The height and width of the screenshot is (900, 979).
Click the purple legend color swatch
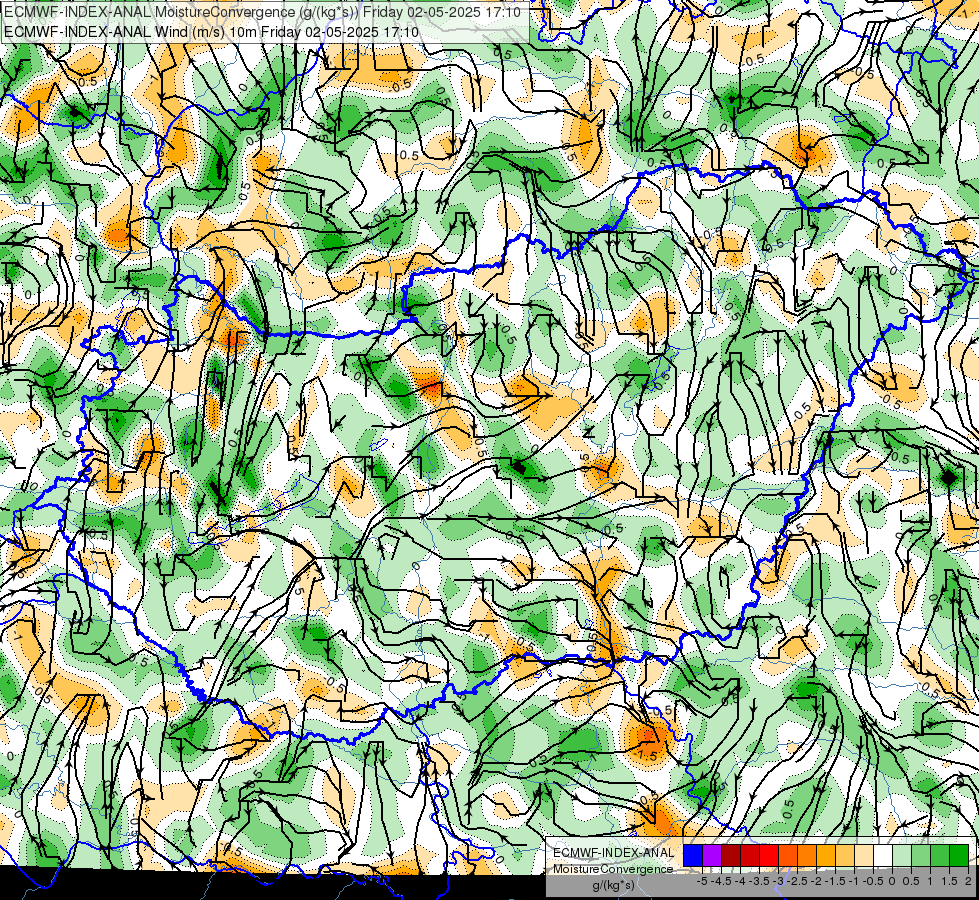[712, 855]
